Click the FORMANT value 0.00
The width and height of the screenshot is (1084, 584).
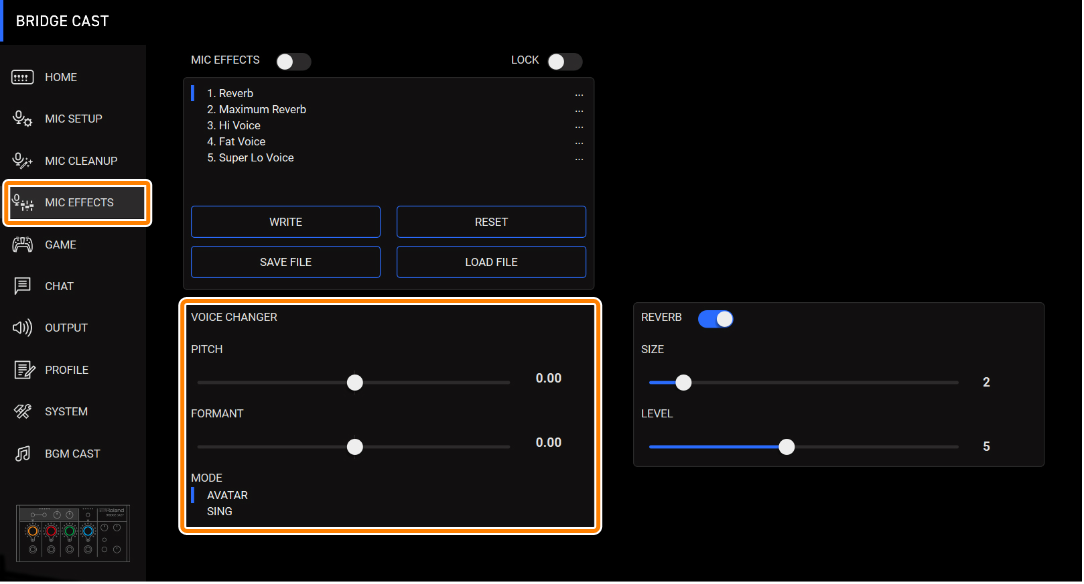tap(548, 442)
